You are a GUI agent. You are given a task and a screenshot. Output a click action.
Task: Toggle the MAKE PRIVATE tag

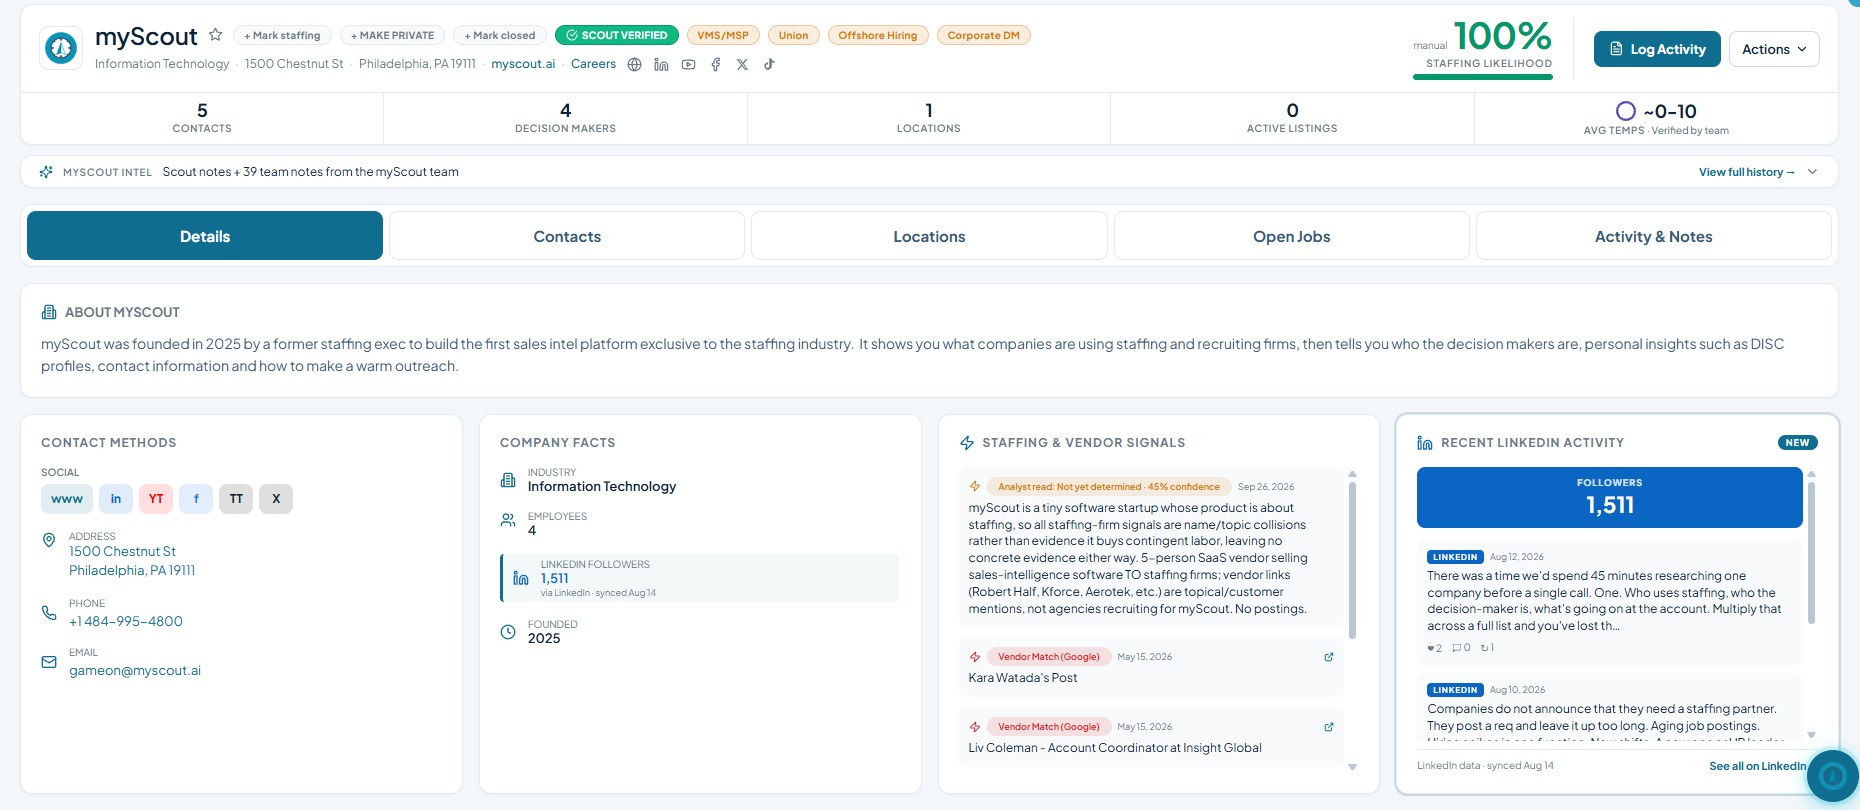[x=393, y=35]
